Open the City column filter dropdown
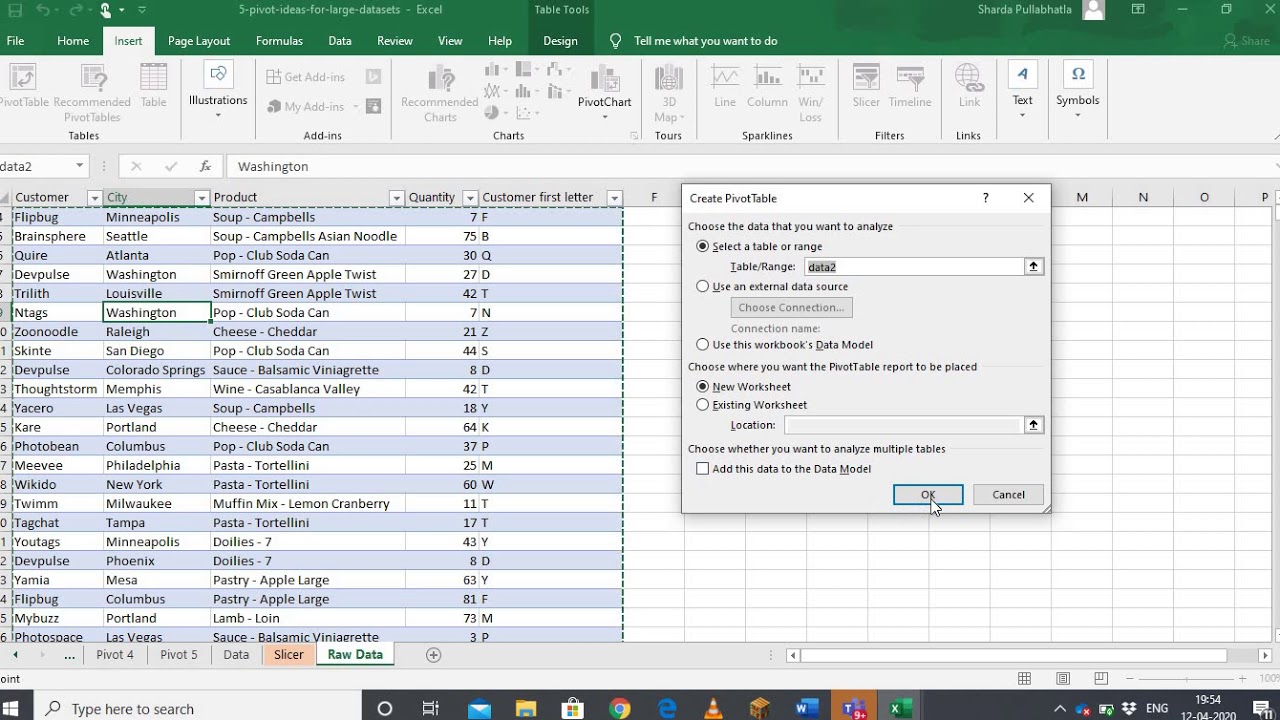Screen dimensions: 1280x720 (x=201, y=198)
